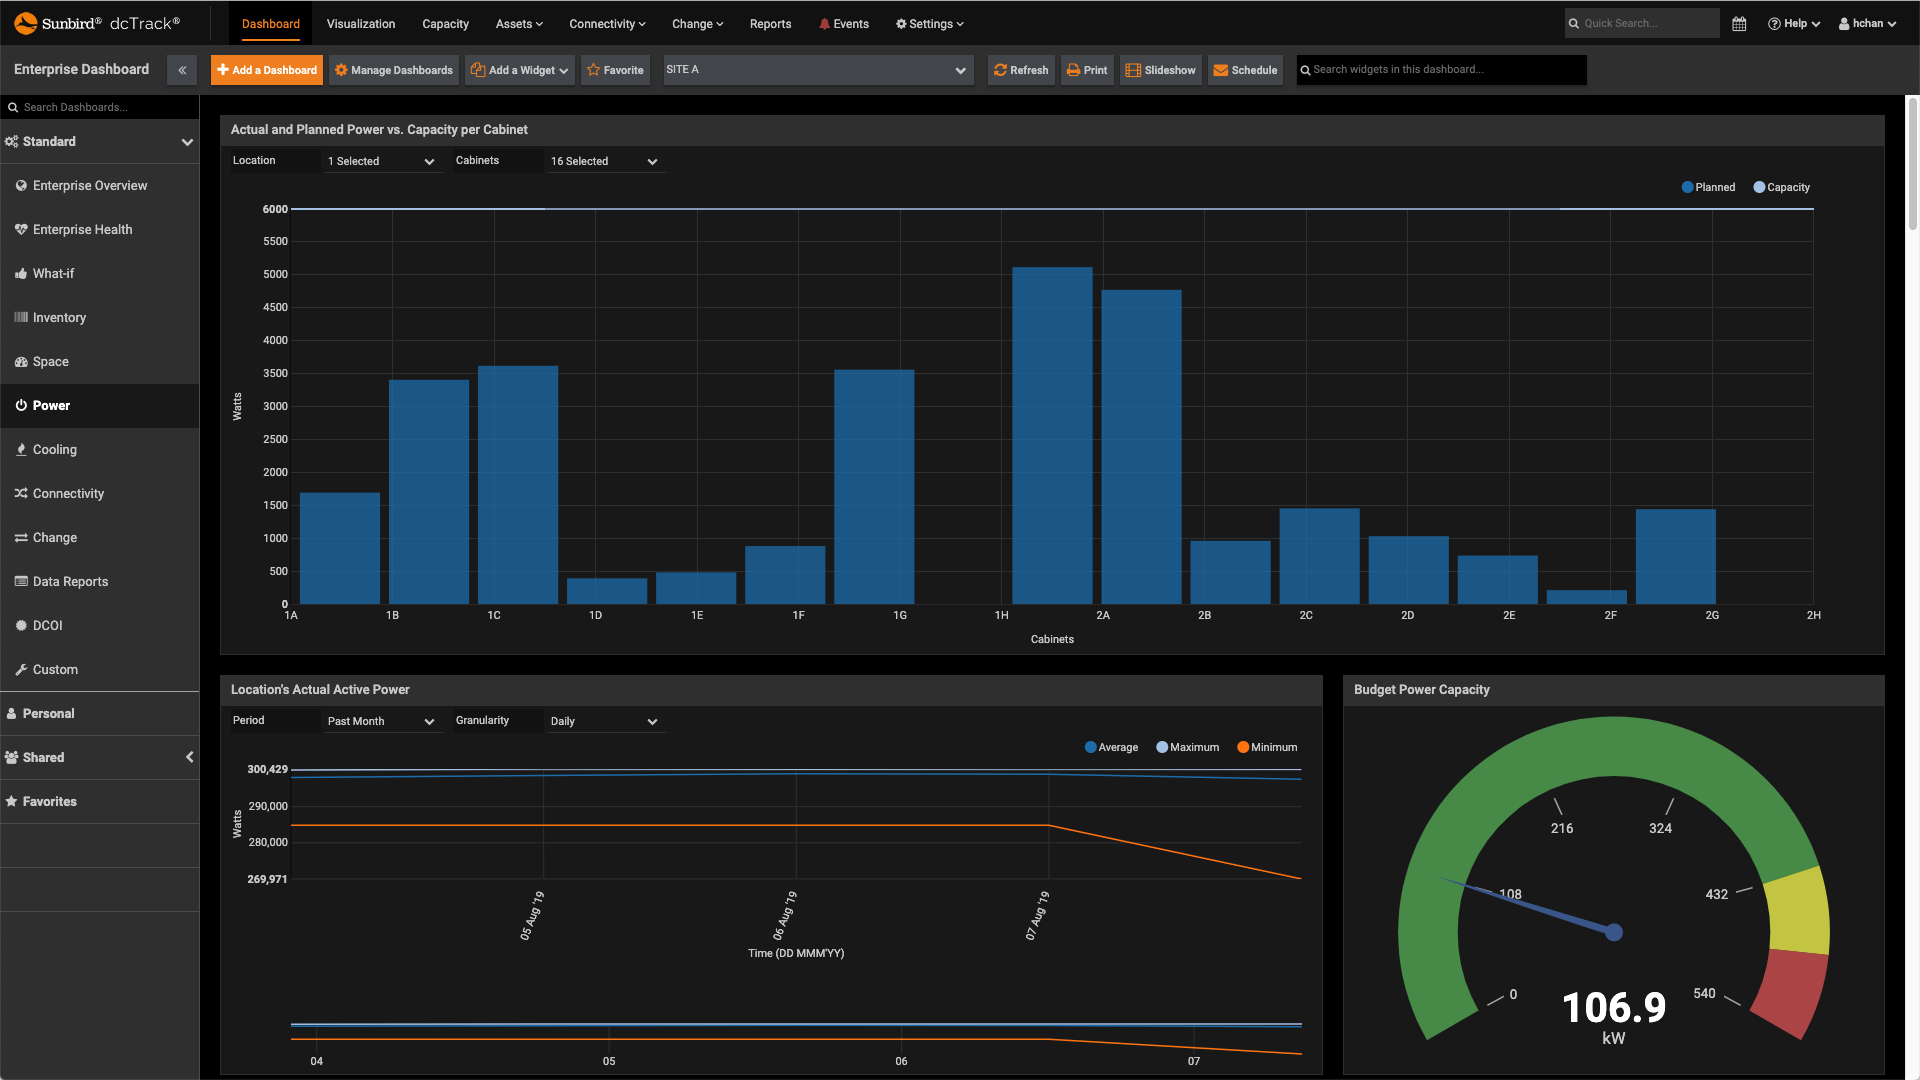Open the Granularity dropdown showing Daily
The image size is (1920, 1080).
604,720
